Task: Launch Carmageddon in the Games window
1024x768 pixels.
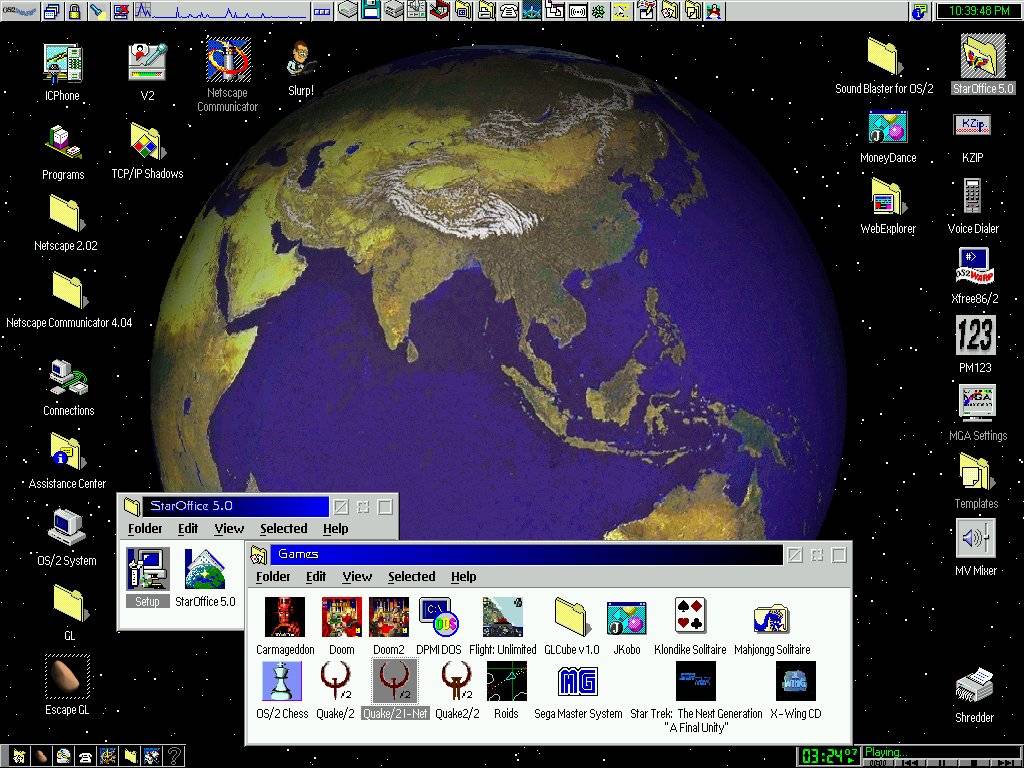Action: [x=285, y=626]
